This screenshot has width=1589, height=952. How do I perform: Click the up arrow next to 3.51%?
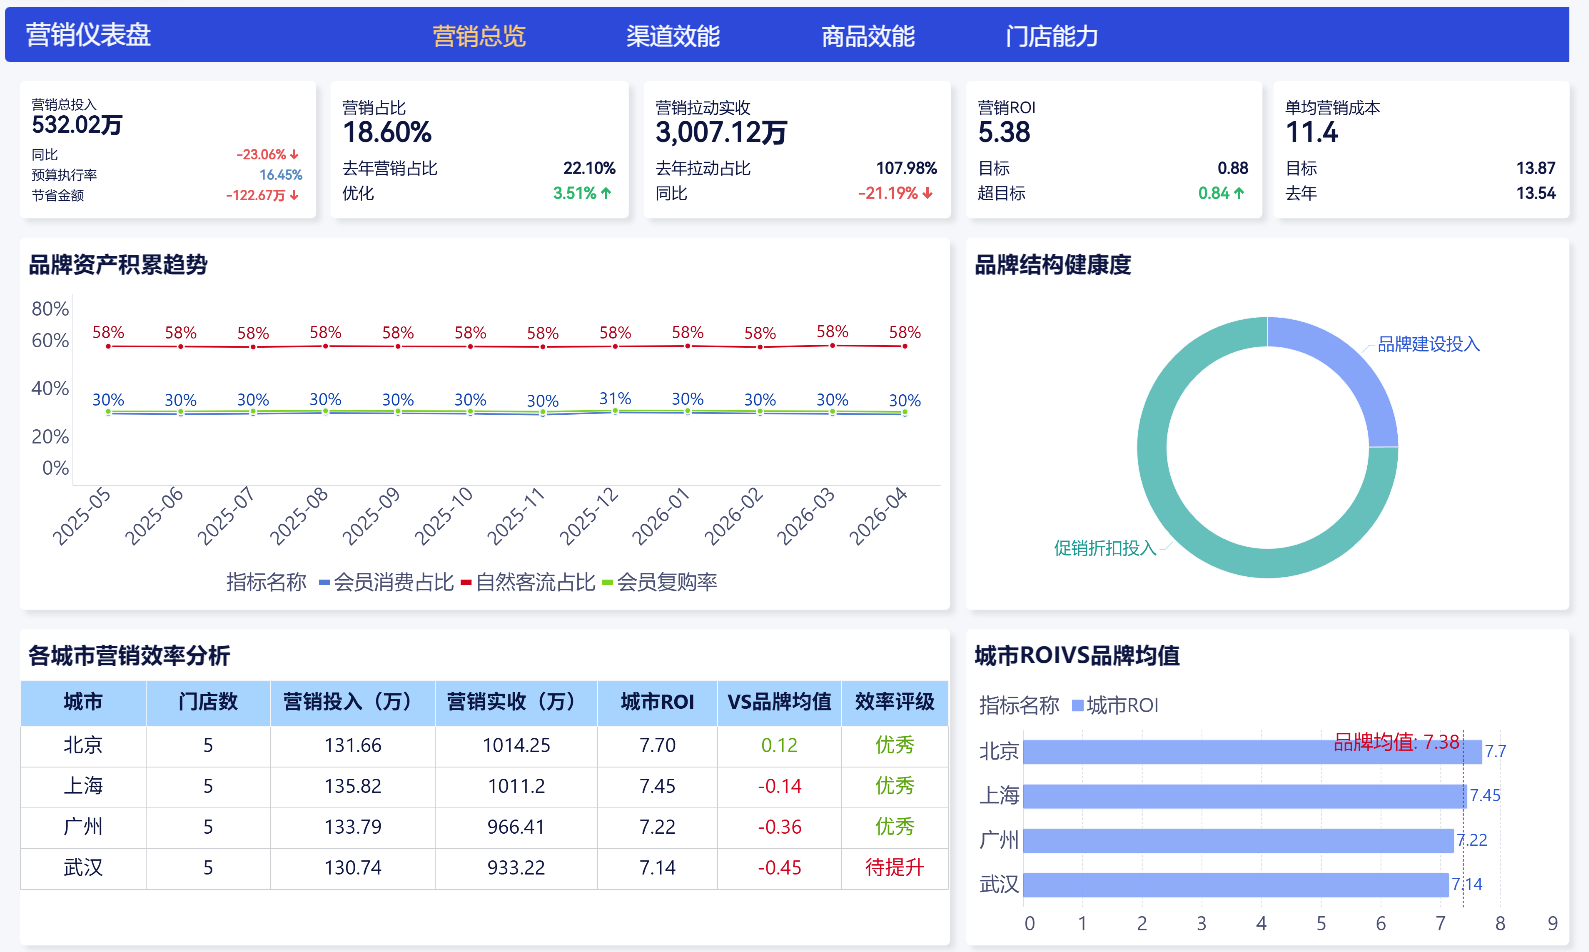(x=606, y=193)
